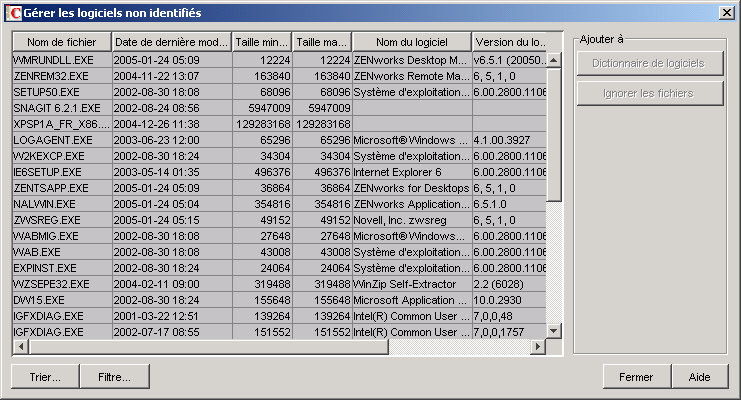Select WABMIG.EXE file
The width and height of the screenshot is (741, 400).
[62, 236]
